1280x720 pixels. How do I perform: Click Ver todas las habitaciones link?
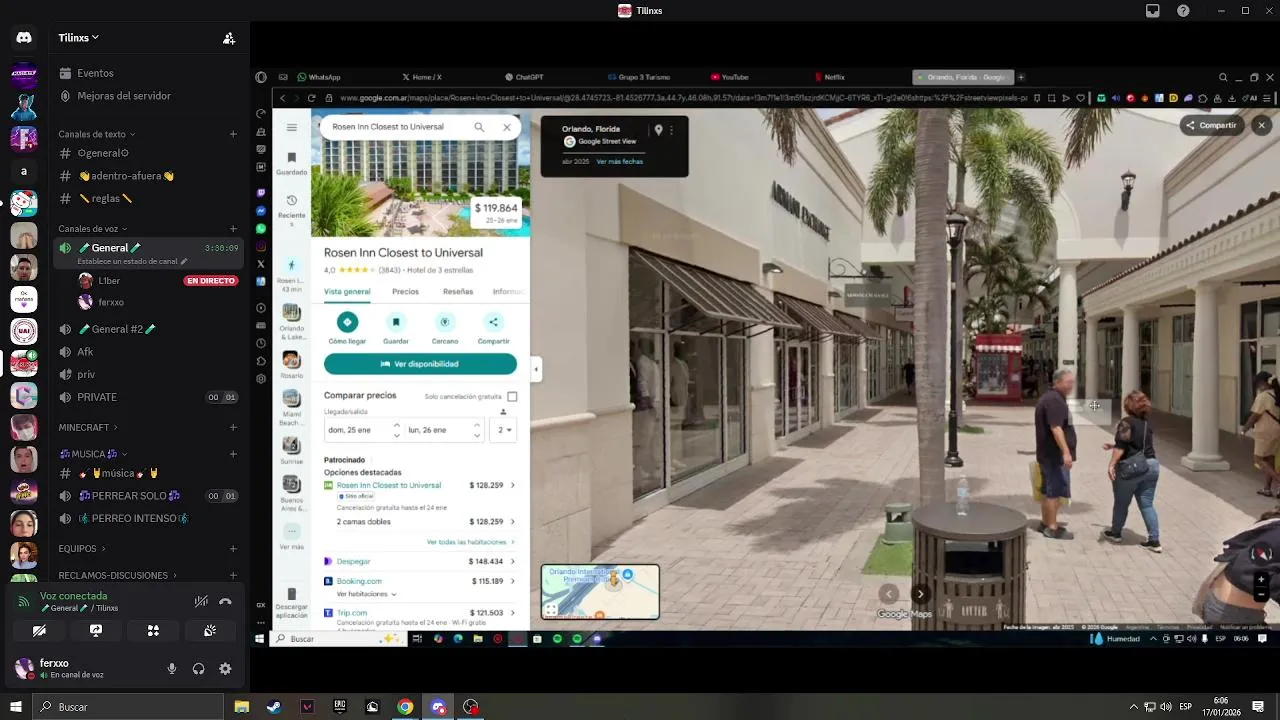click(470, 542)
